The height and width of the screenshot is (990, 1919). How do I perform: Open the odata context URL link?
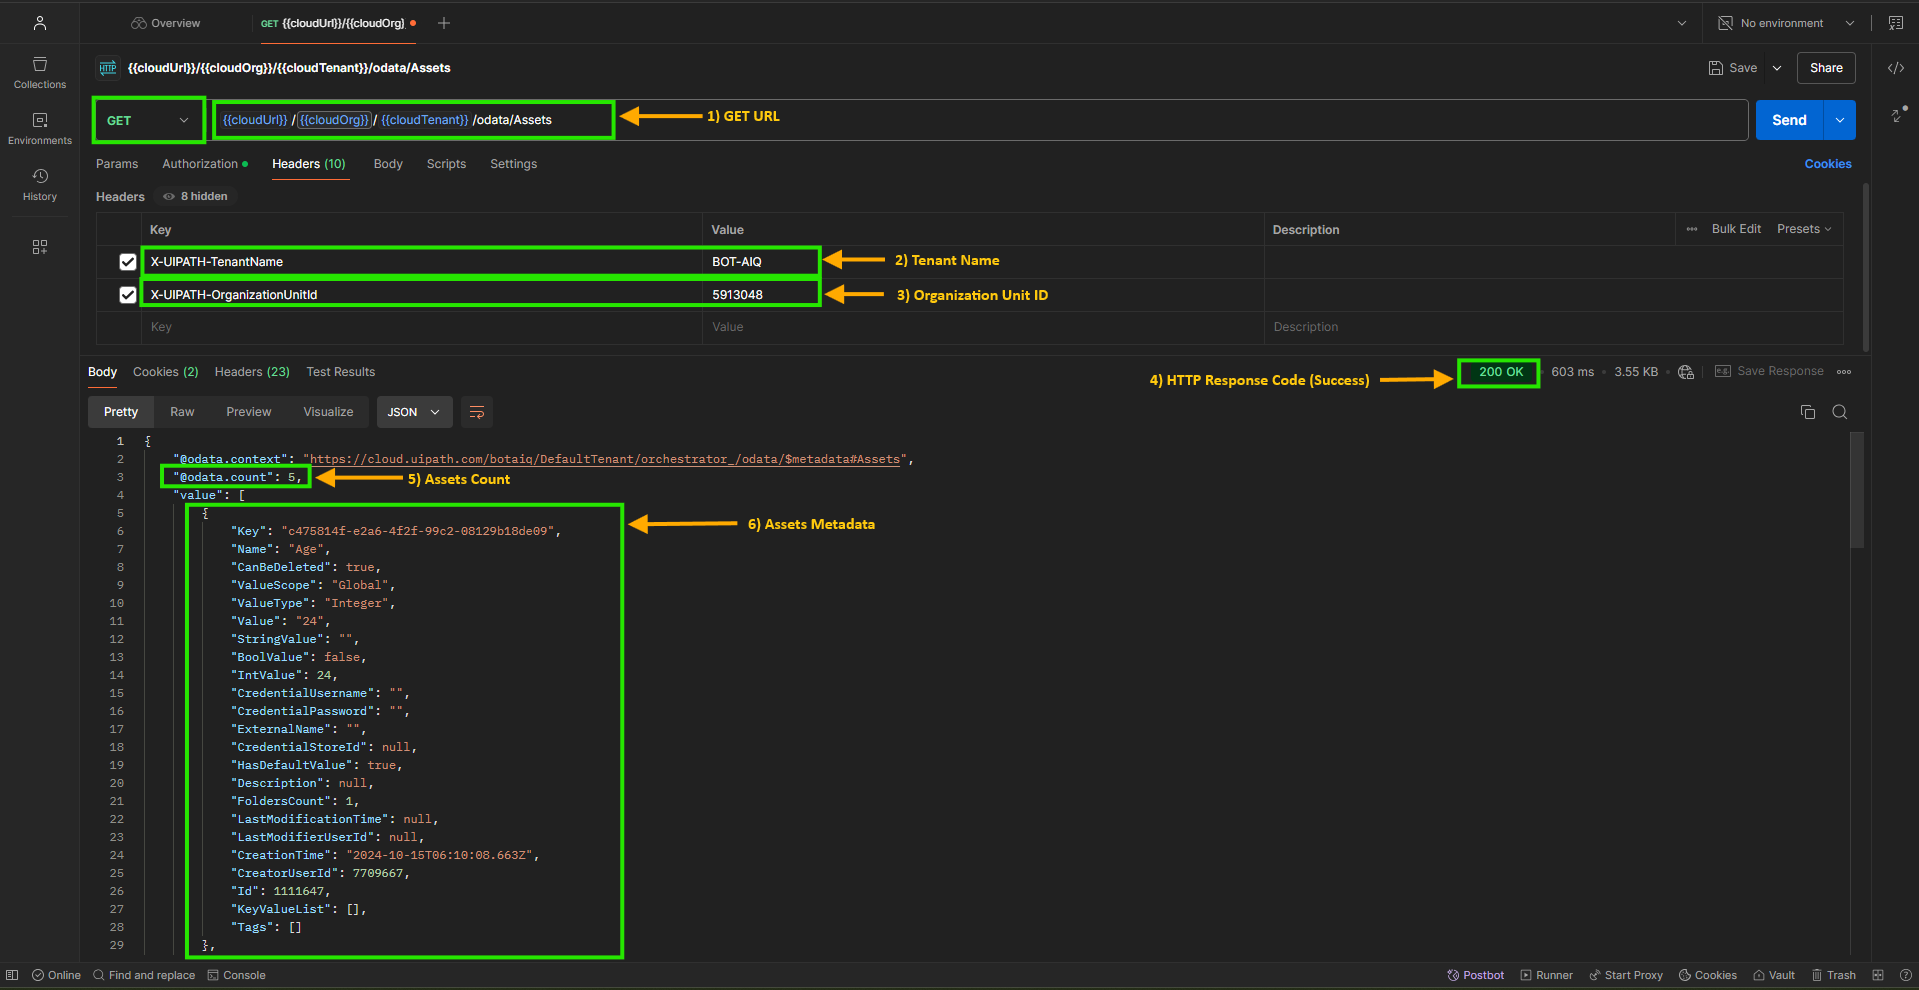[604, 460]
